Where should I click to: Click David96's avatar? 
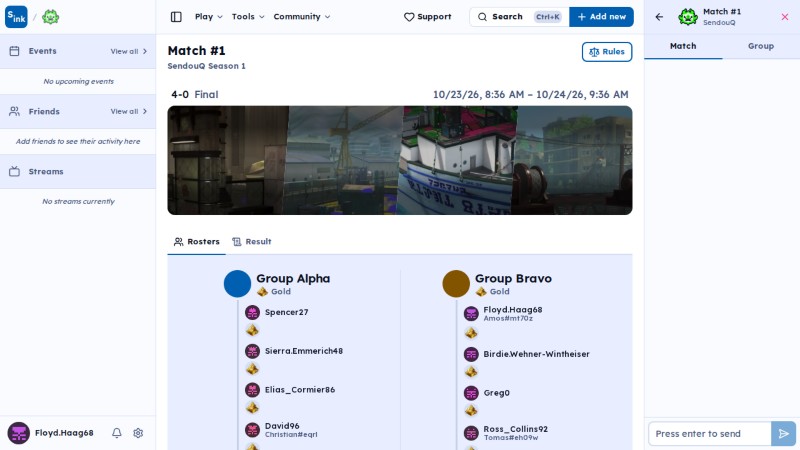point(253,430)
